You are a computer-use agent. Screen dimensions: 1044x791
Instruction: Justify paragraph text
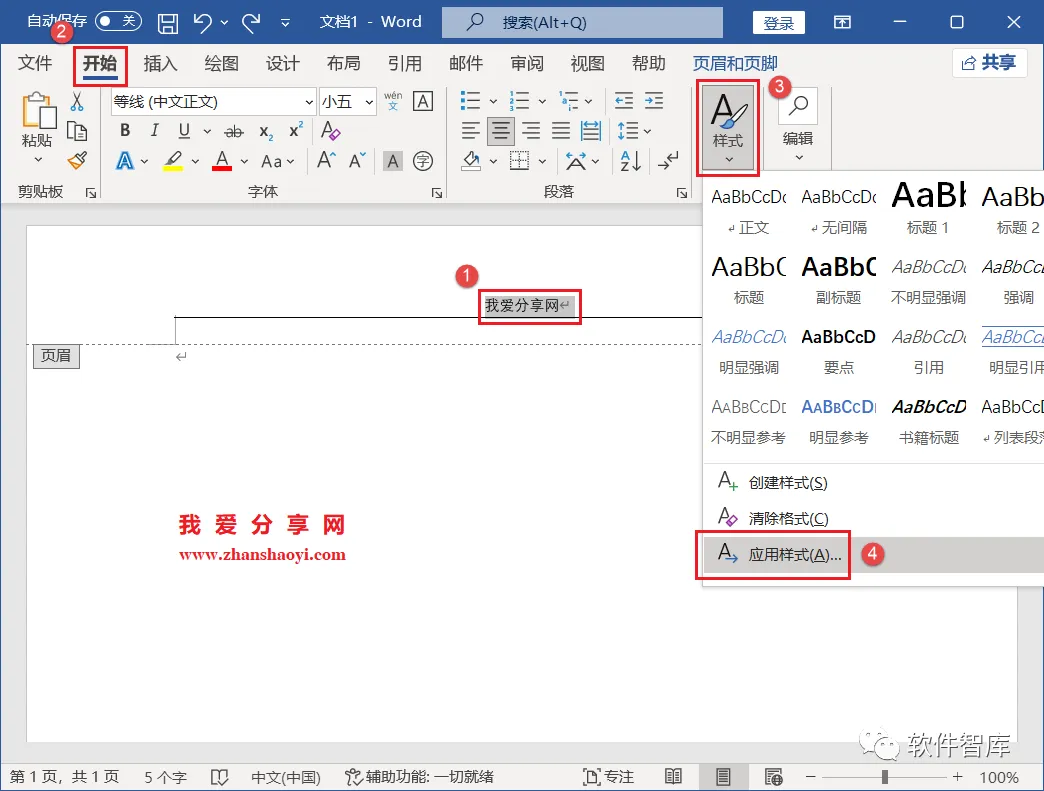click(x=561, y=131)
